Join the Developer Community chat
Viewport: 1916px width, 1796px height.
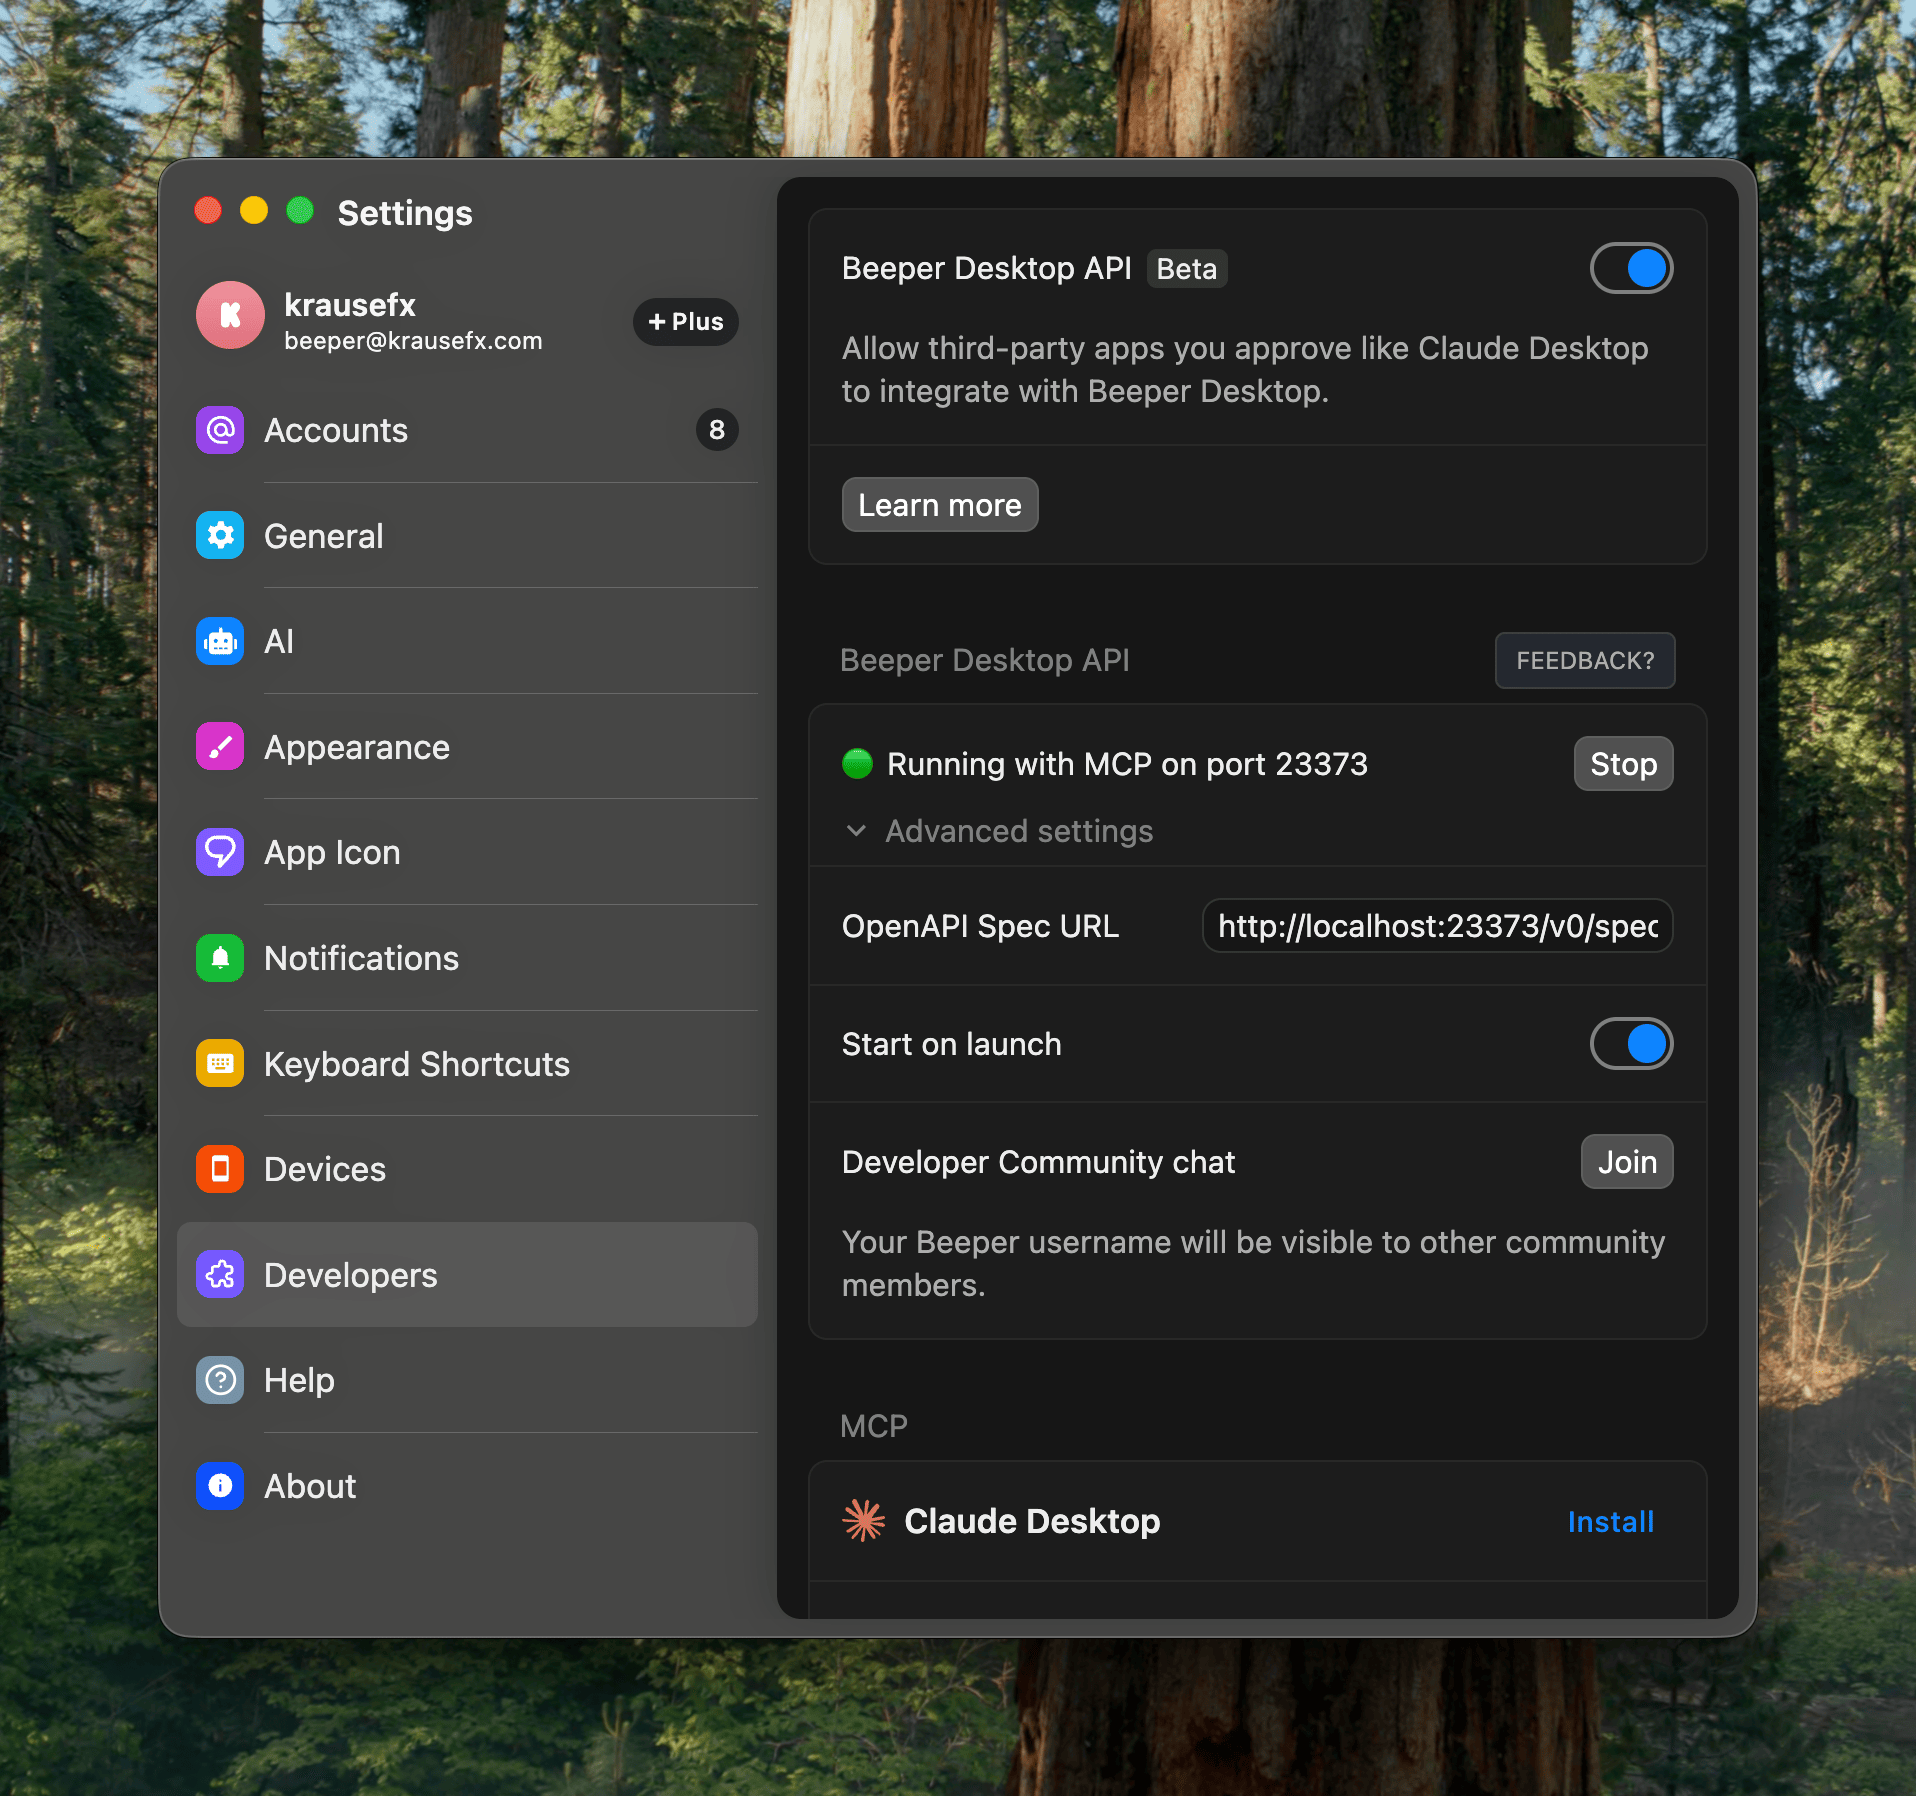1626,1162
